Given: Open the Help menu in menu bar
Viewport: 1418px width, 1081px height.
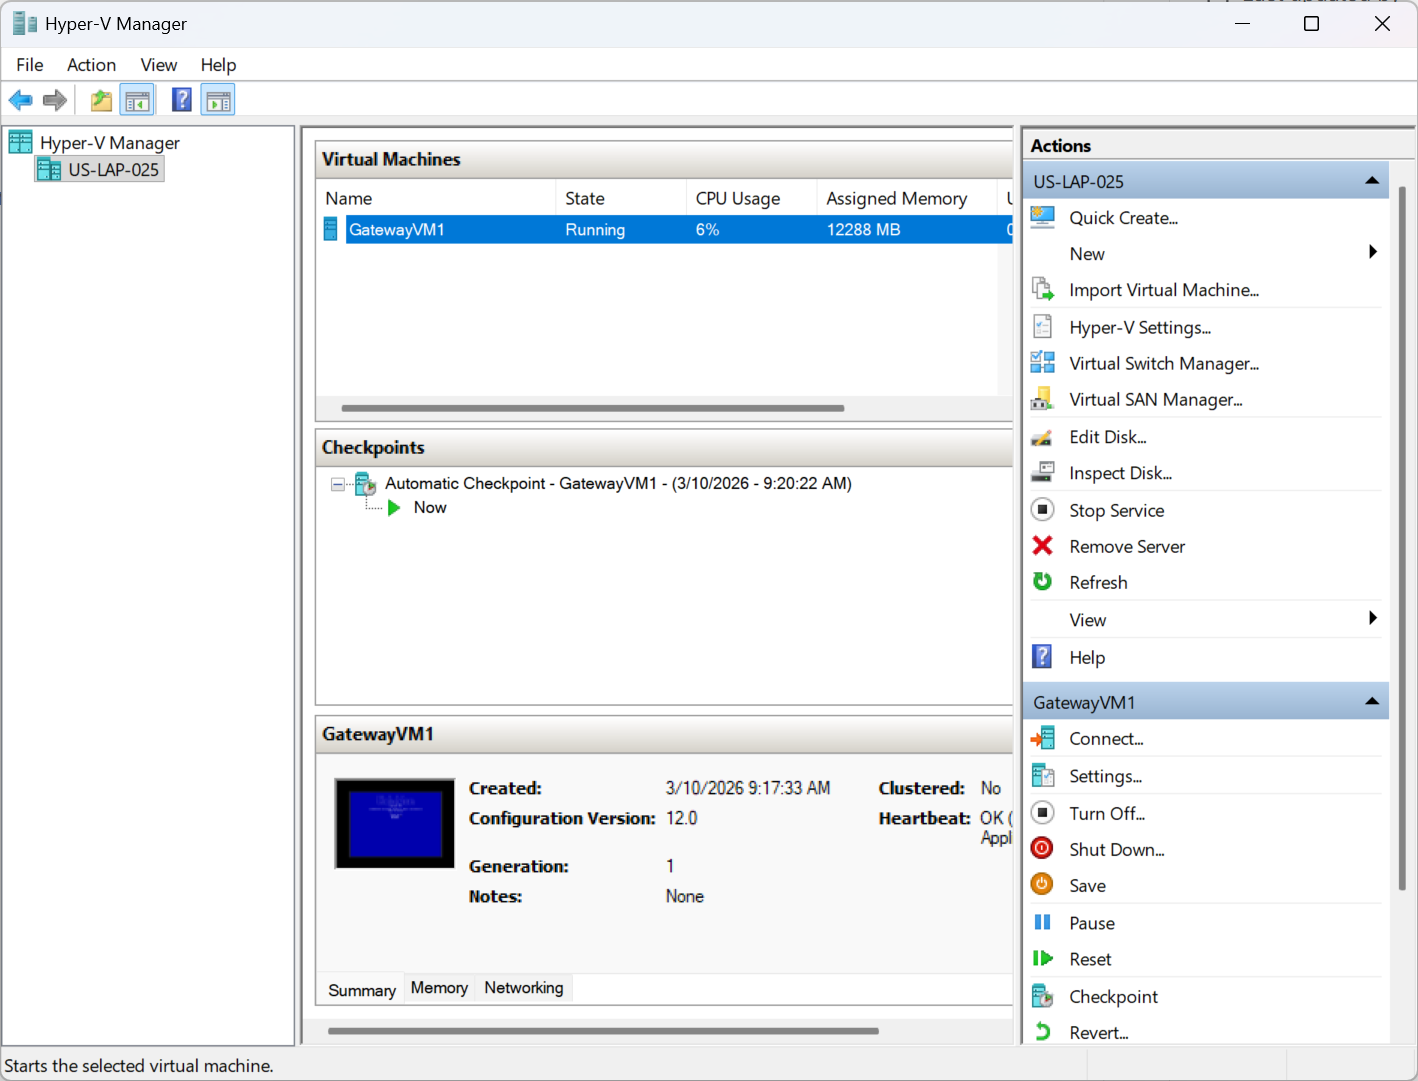Looking at the screenshot, I should point(218,65).
